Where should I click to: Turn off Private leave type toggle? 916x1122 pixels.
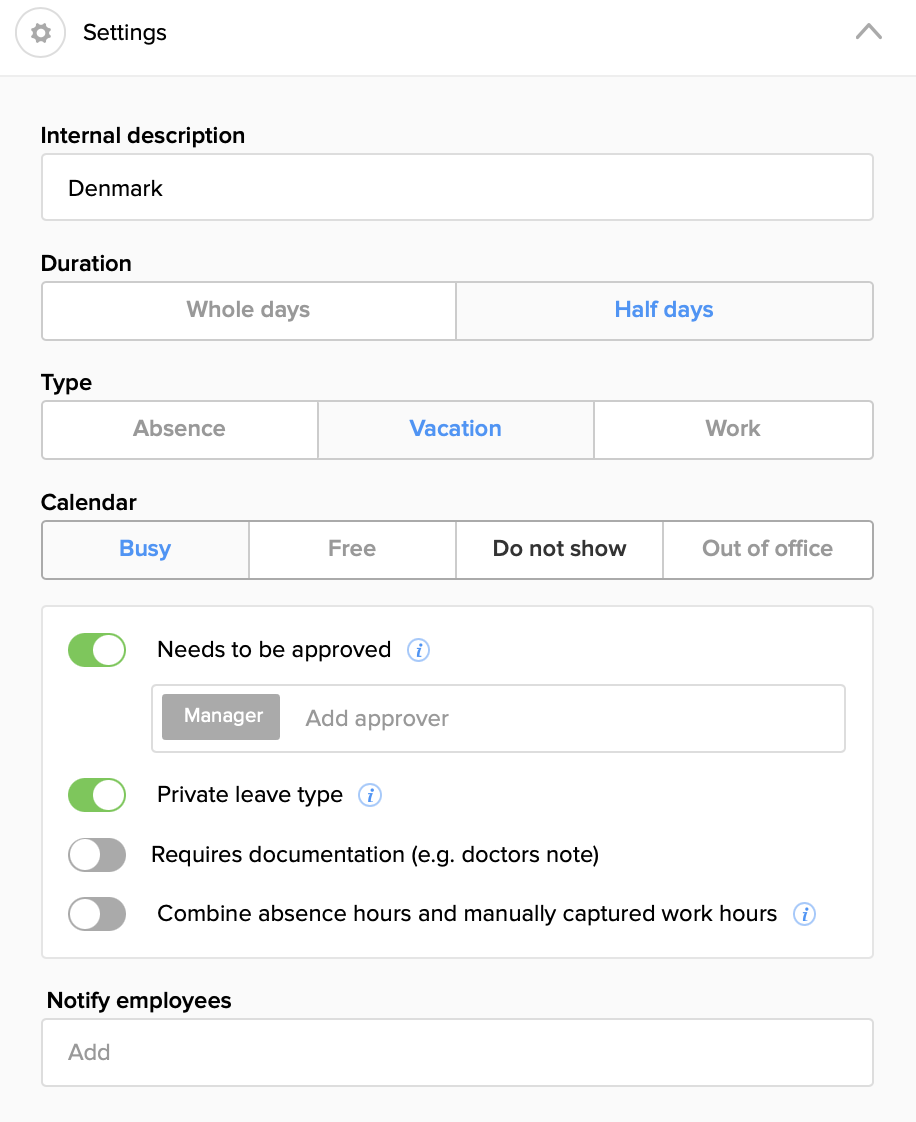point(97,796)
